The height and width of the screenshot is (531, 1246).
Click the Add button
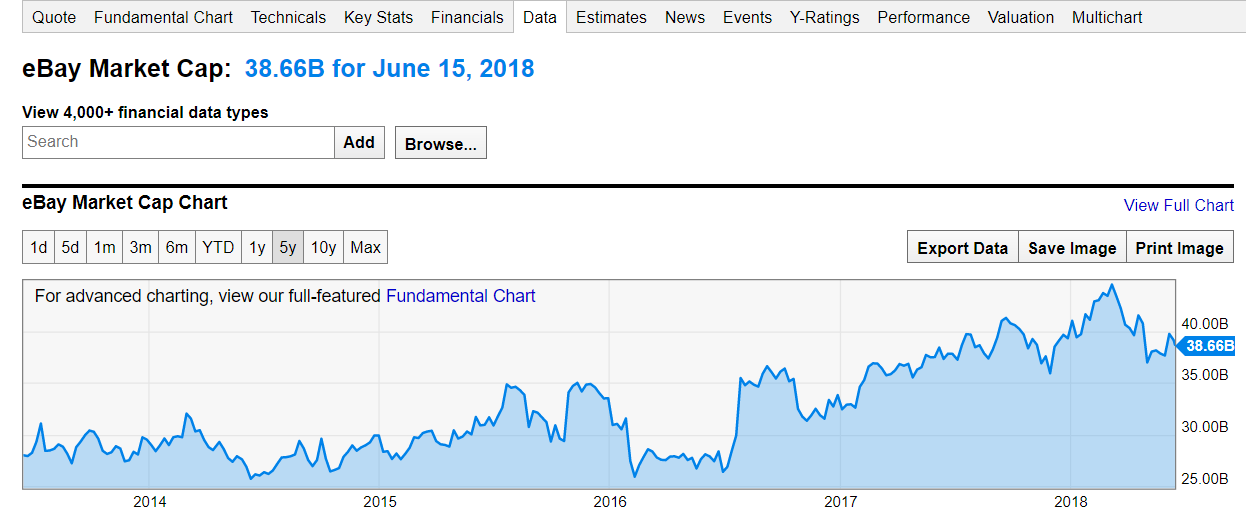359,142
